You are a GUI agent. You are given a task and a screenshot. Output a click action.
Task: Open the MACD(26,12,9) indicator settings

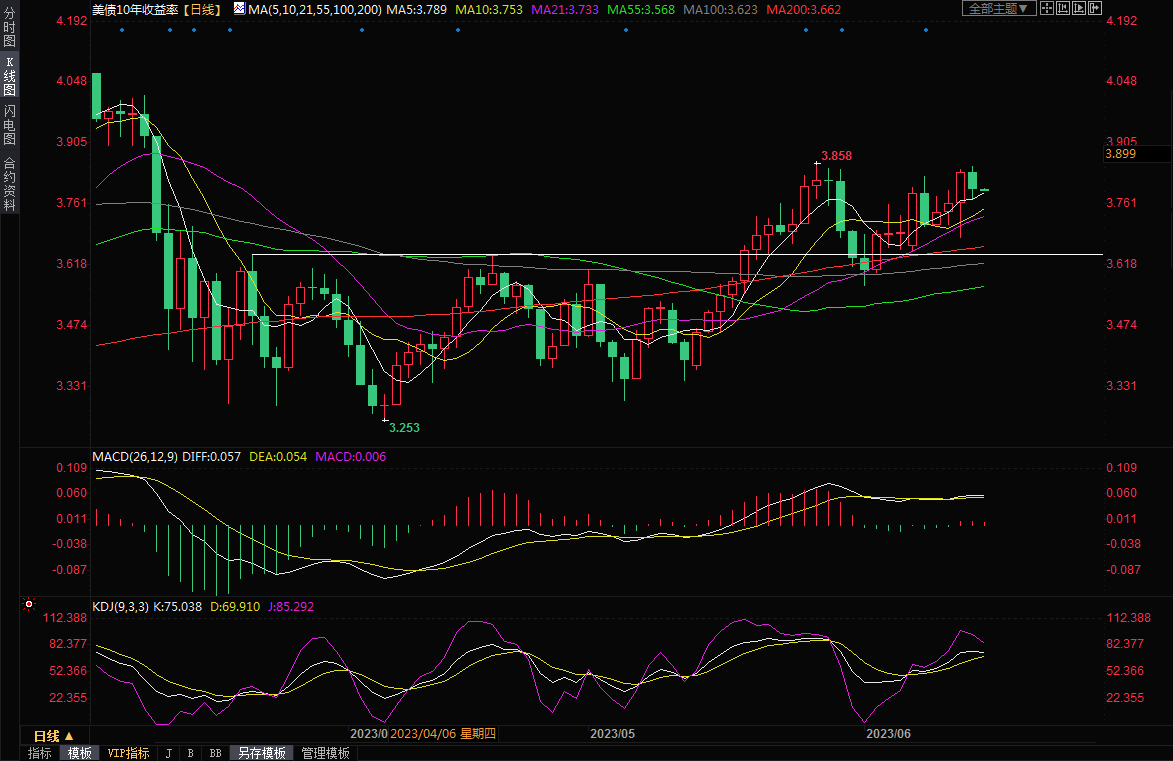pos(135,456)
